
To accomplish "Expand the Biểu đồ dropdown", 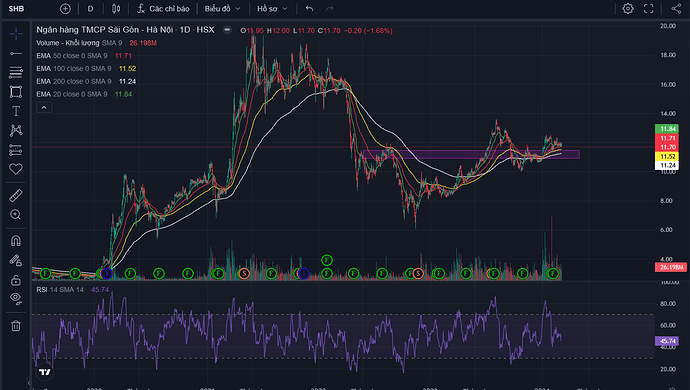I will [223, 8].
